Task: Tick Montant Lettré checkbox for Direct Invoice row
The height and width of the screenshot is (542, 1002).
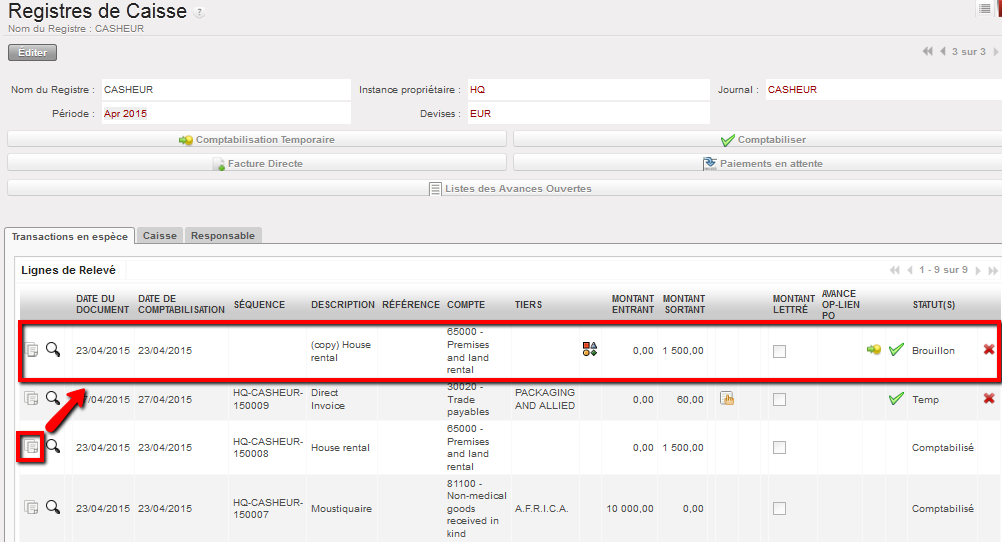Action: coord(779,400)
